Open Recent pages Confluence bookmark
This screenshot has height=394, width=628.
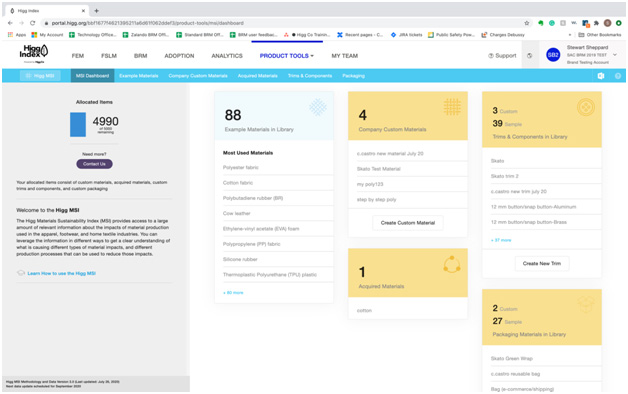(360, 35)
